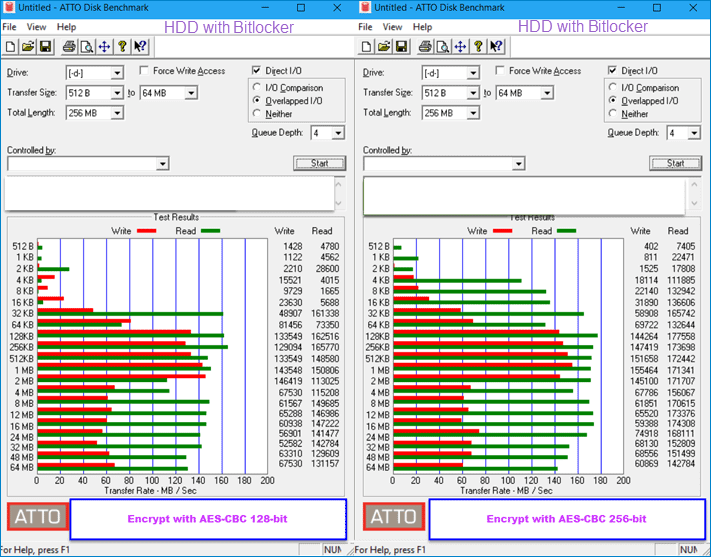Screen dimensions: 711x557
Task: Select Neither radio option in right window
Action: point(614,114)
